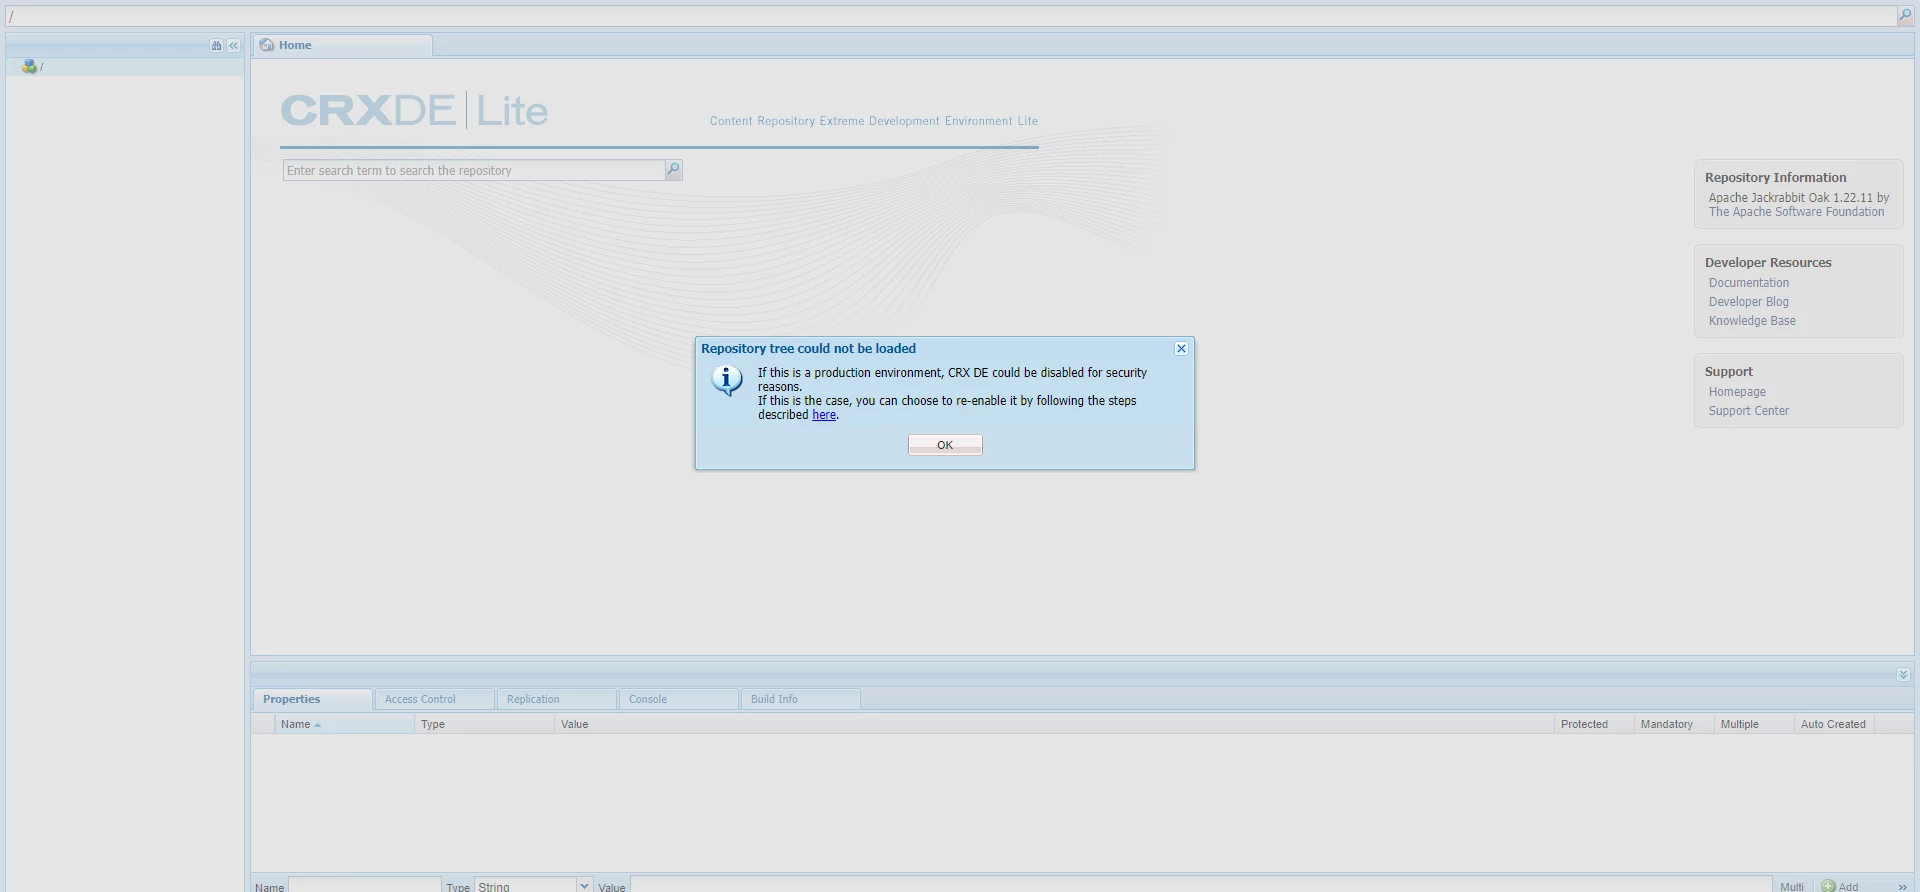Open the Documentation link

click(1749, 283)
